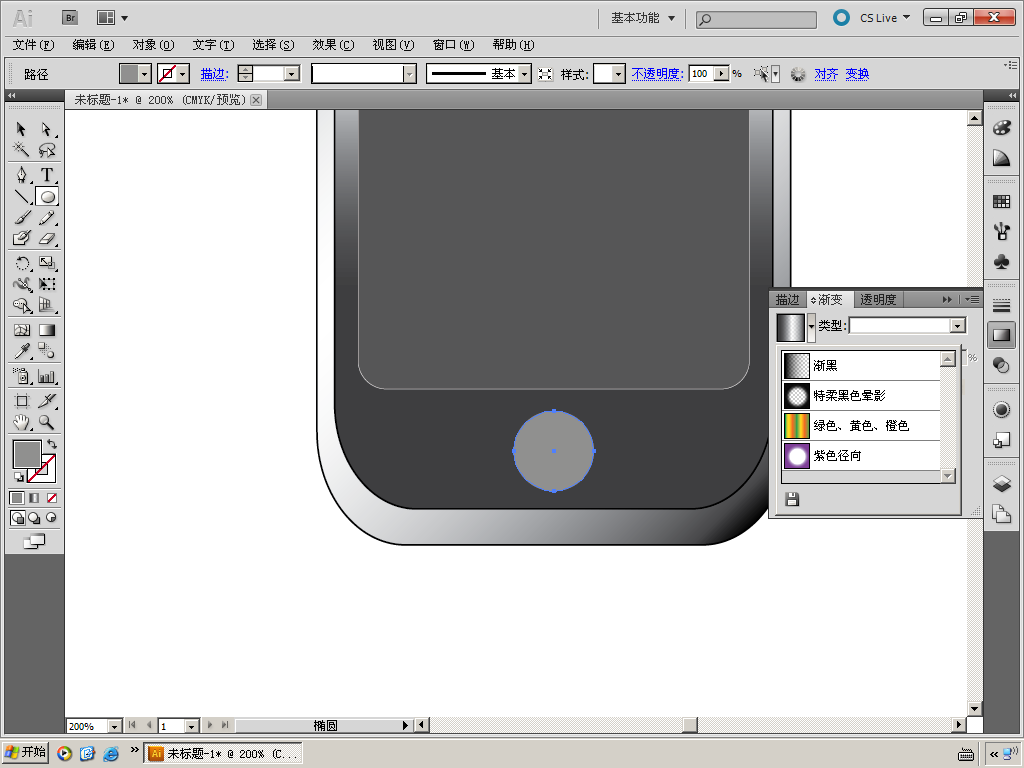Open the gradient 类型 dropdown

point(957,326)
